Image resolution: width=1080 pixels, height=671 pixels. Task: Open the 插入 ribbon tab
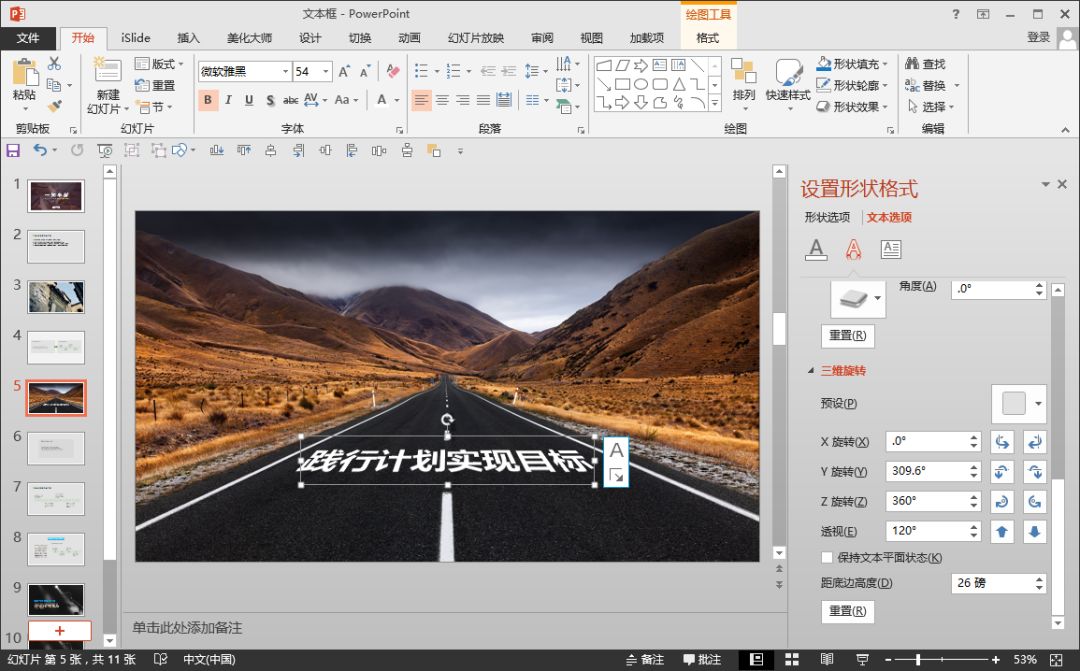click(188, 38)
